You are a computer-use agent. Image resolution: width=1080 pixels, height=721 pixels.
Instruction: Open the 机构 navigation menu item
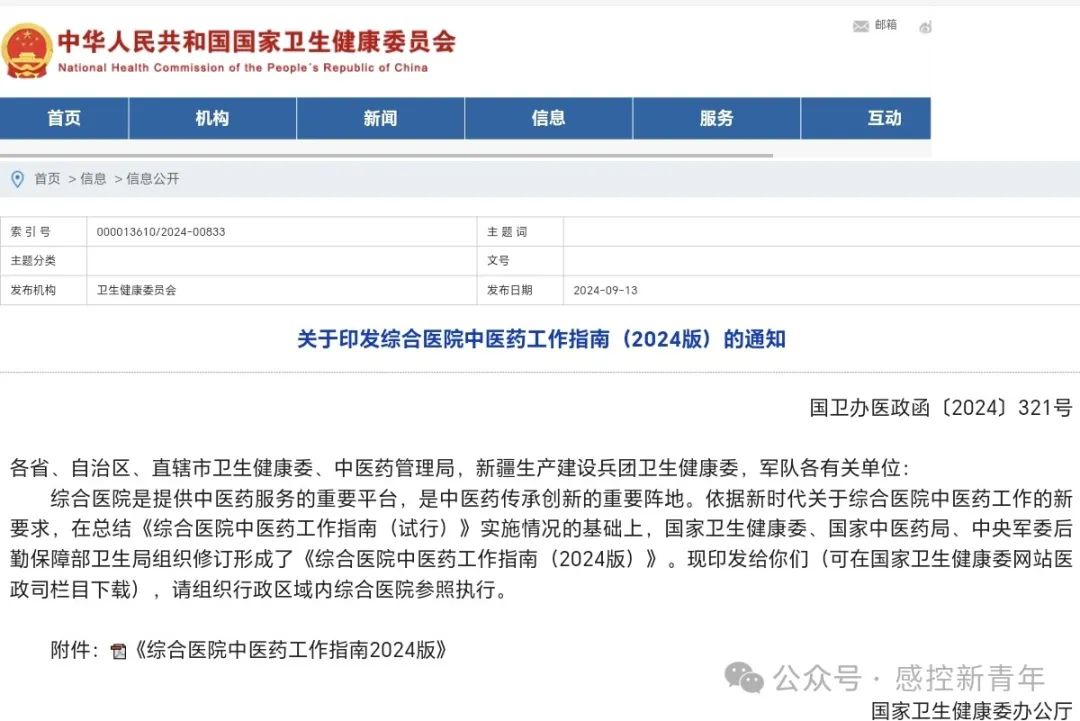point(211,118)
